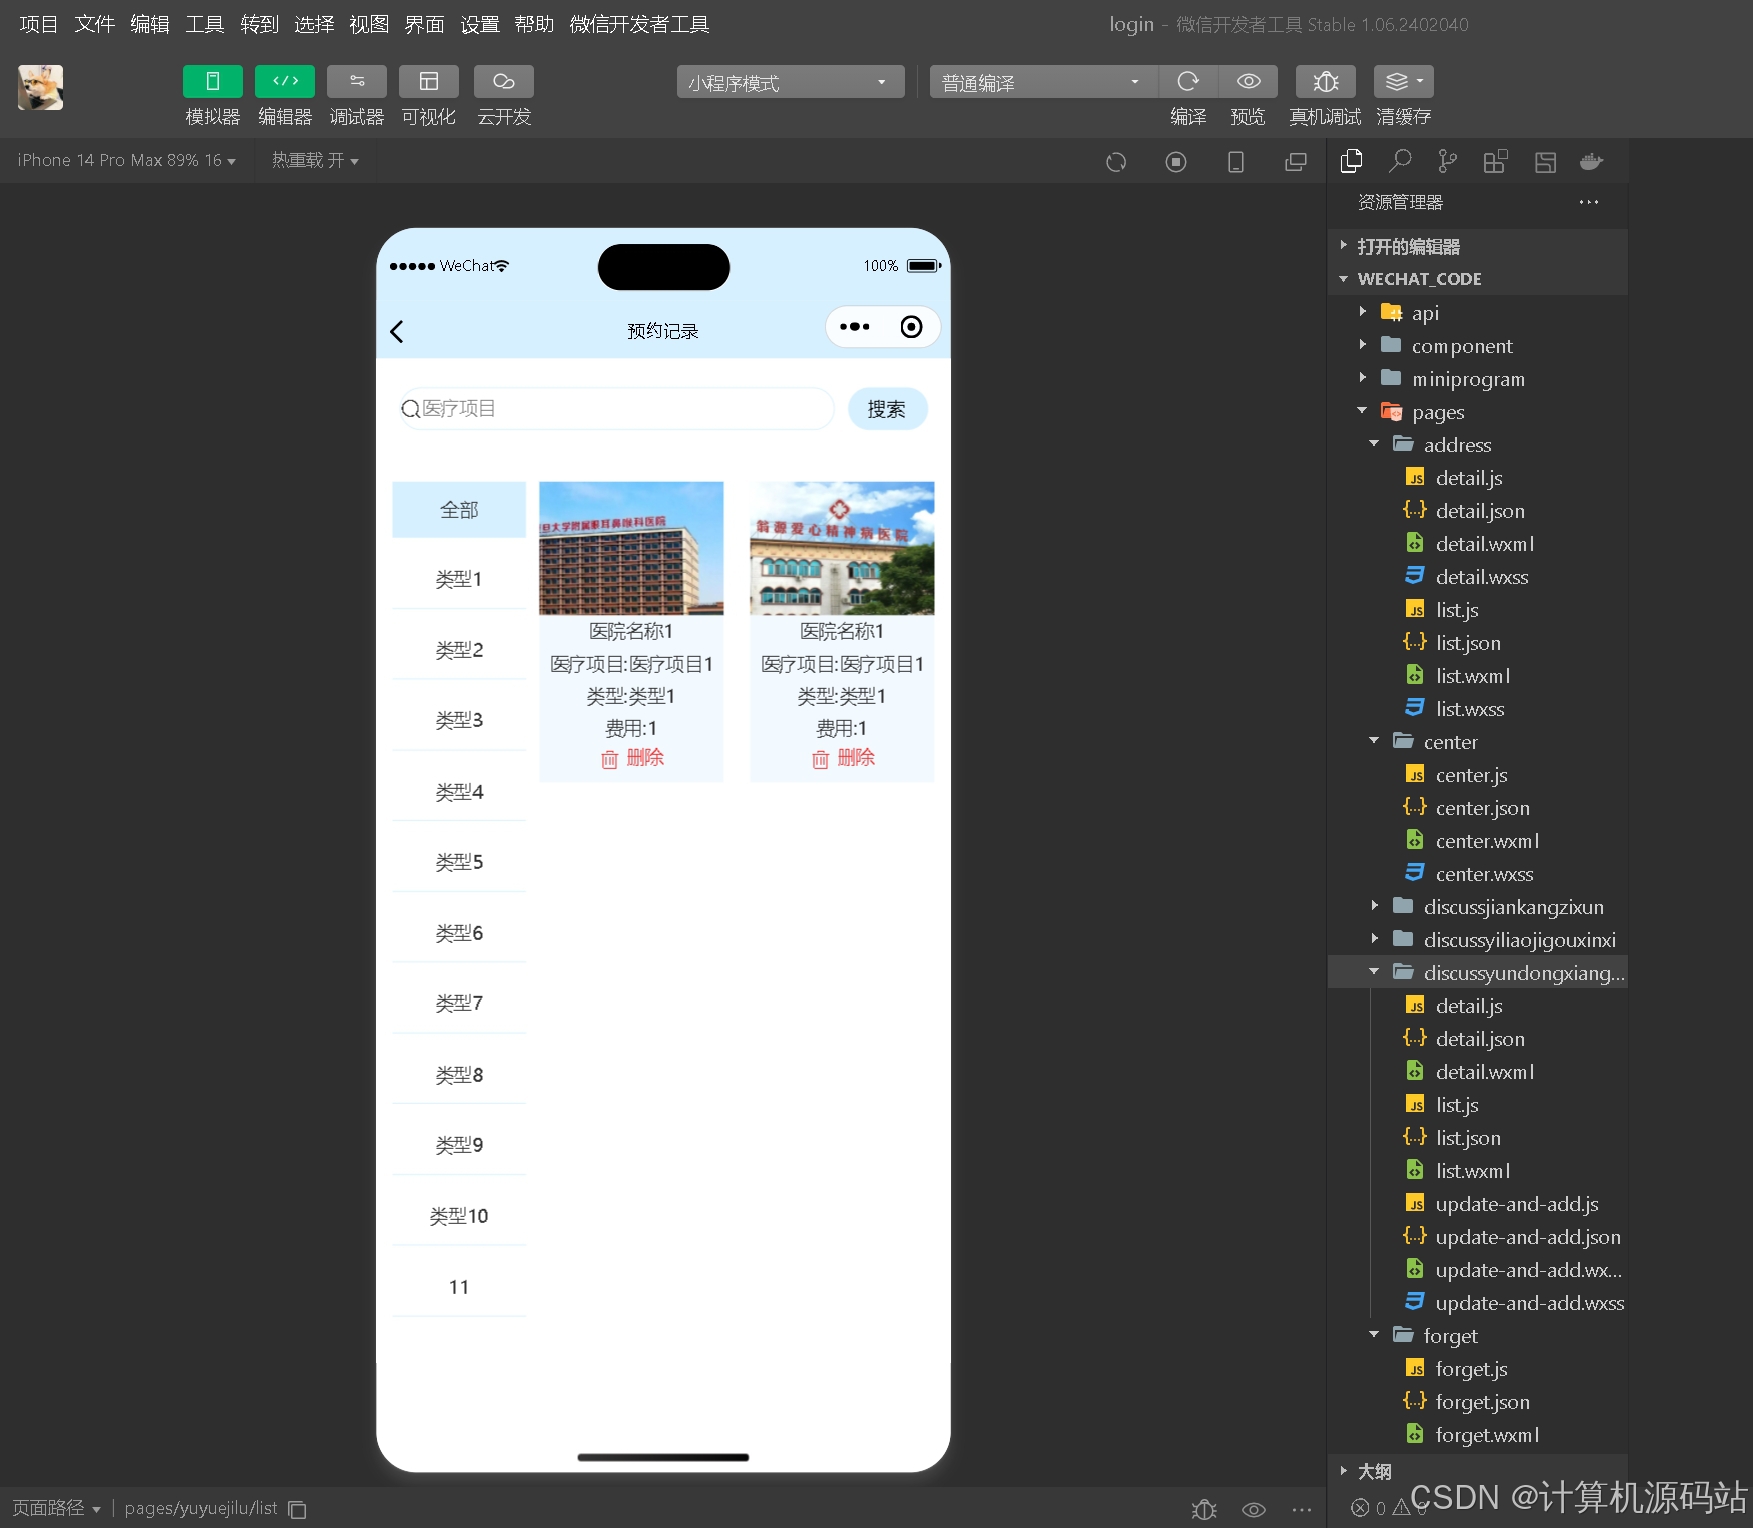The image size is (1753, 1528).
Task: Toggle the simulator panel button
Action: pos(212,82)
